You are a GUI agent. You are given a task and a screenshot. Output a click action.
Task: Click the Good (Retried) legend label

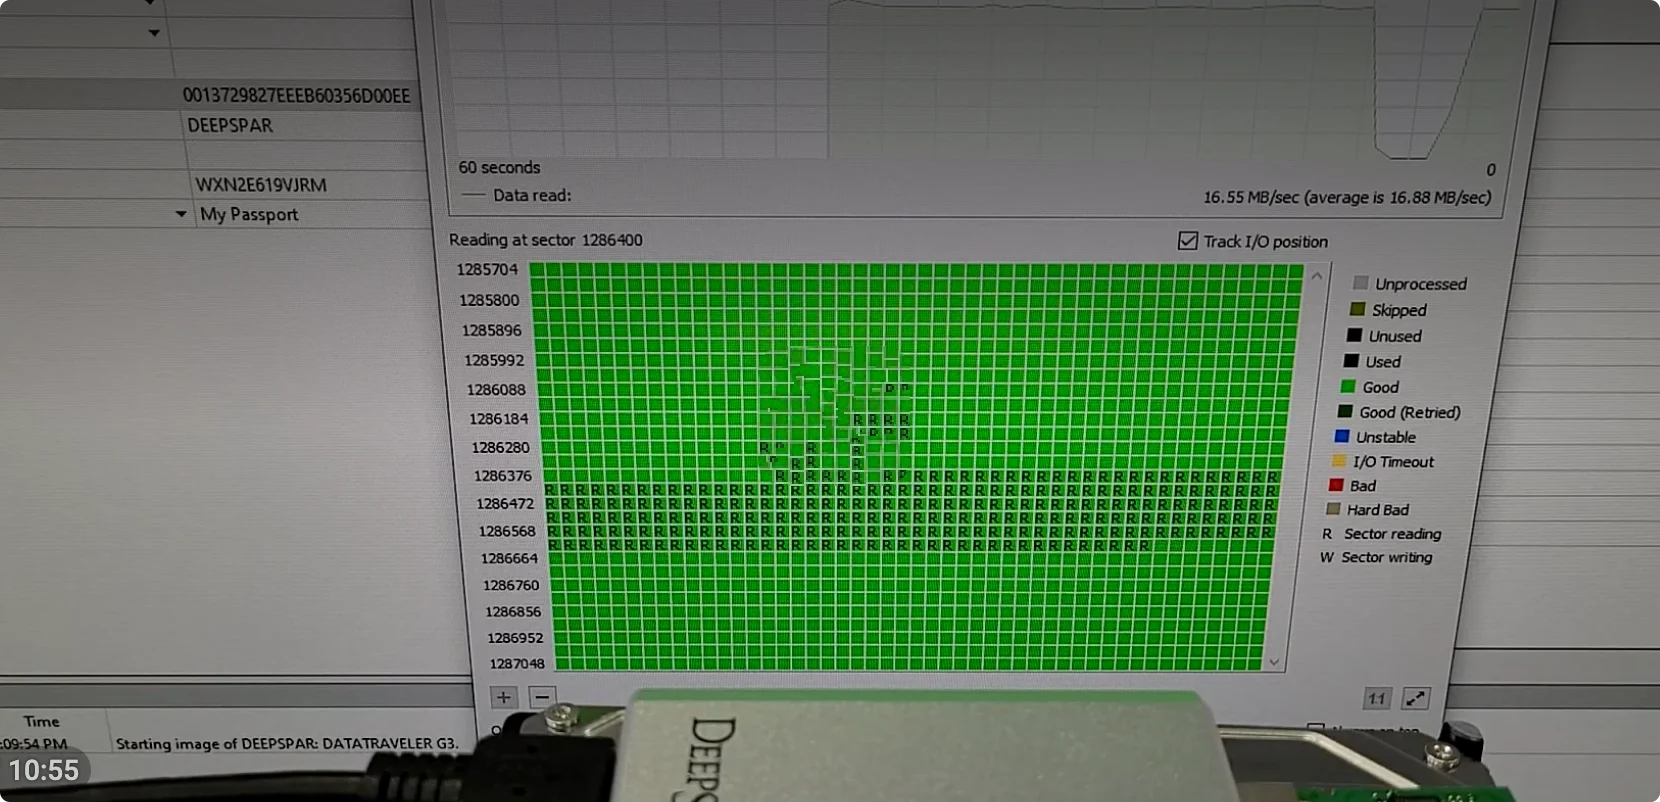(1410, 412)
